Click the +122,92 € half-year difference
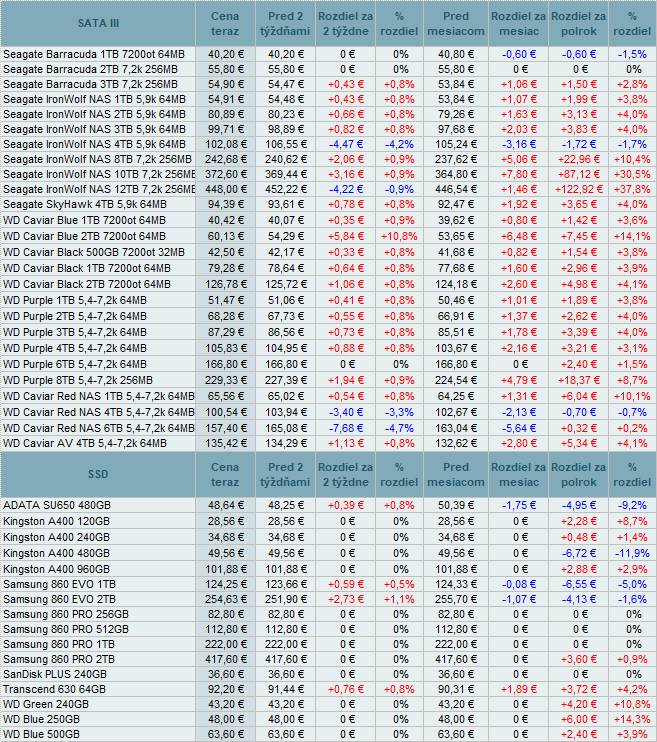657x742 pixels. coord(579,190)
